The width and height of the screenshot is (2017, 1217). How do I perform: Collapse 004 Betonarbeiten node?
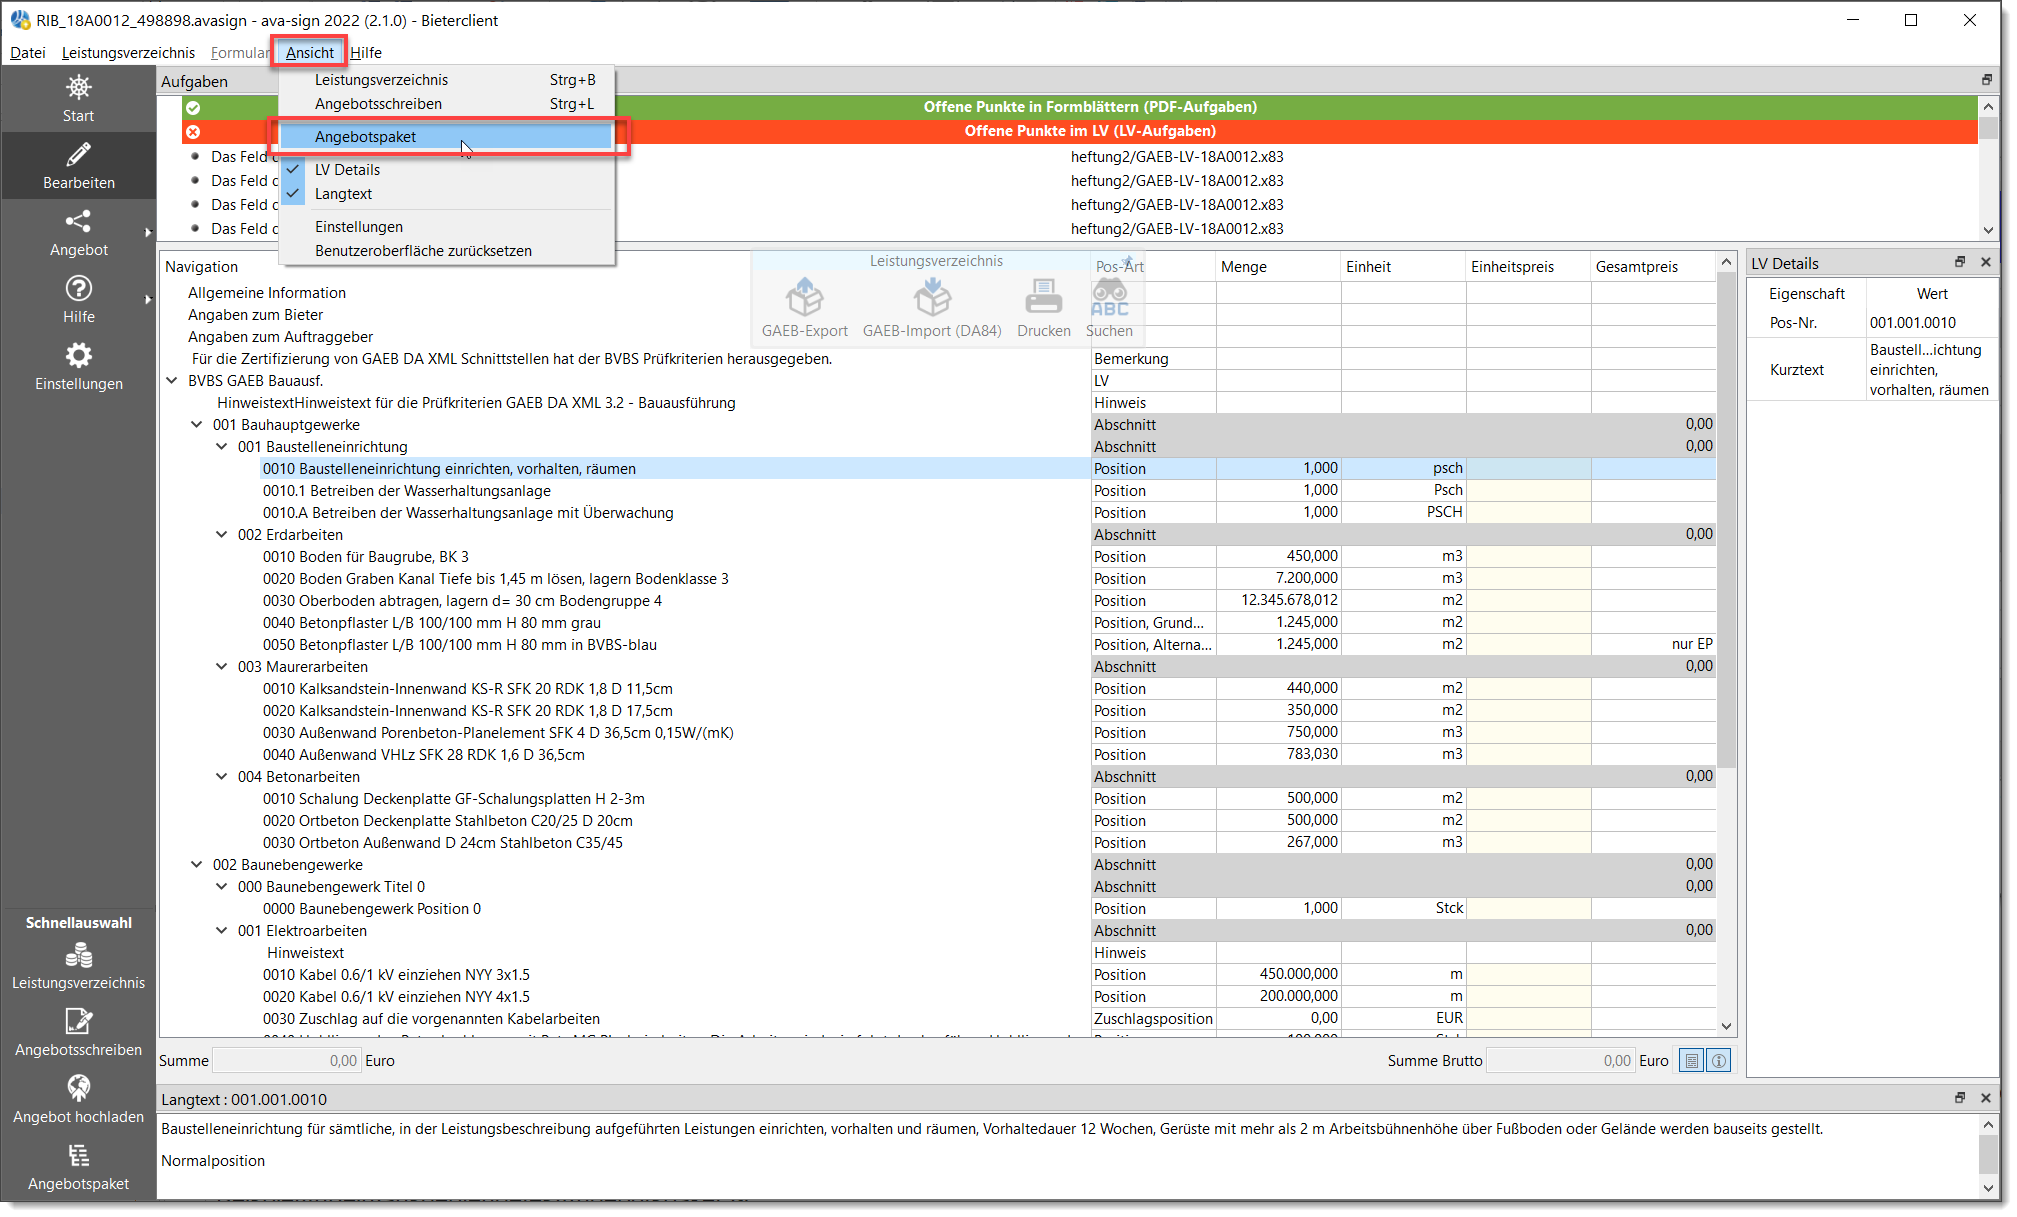[222, 776]
